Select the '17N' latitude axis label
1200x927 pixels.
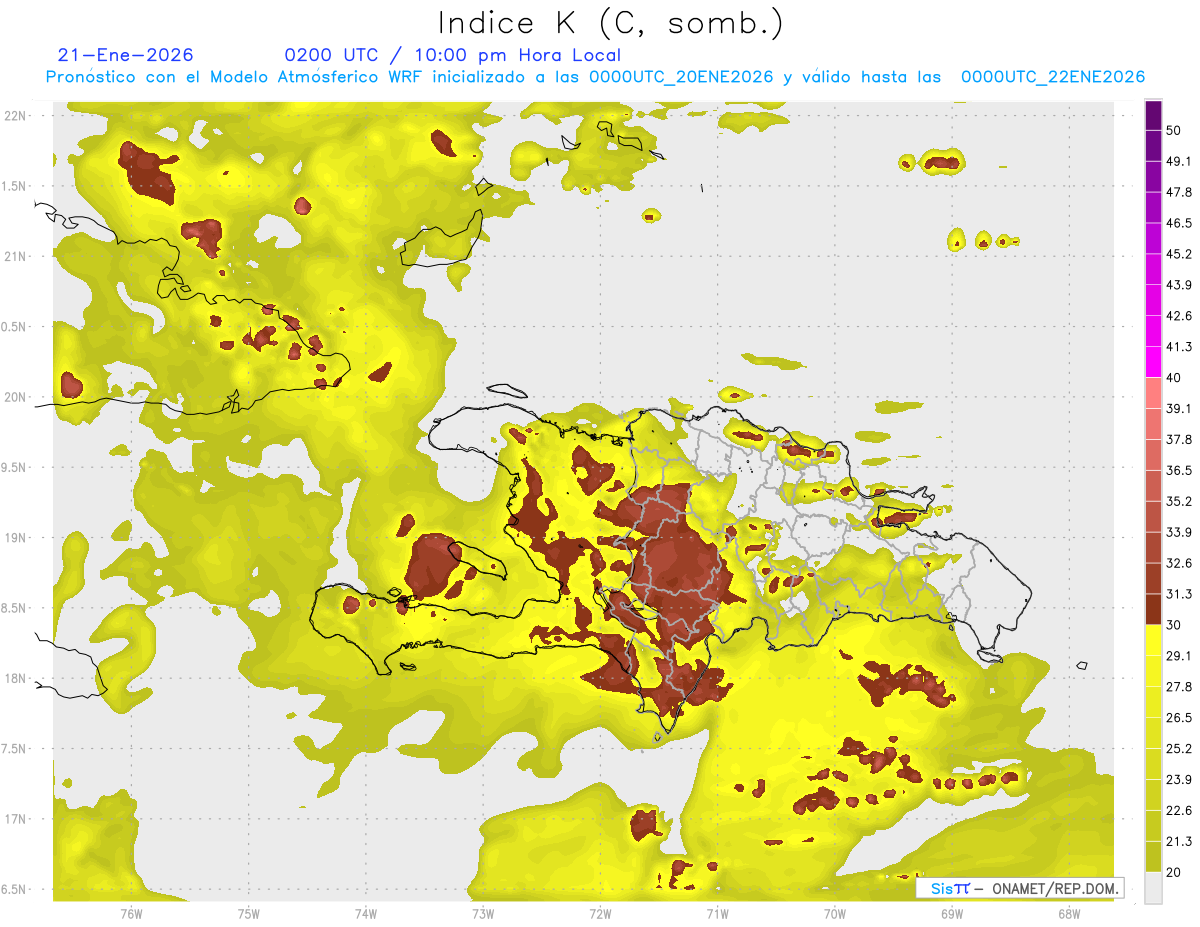point(15,819)
